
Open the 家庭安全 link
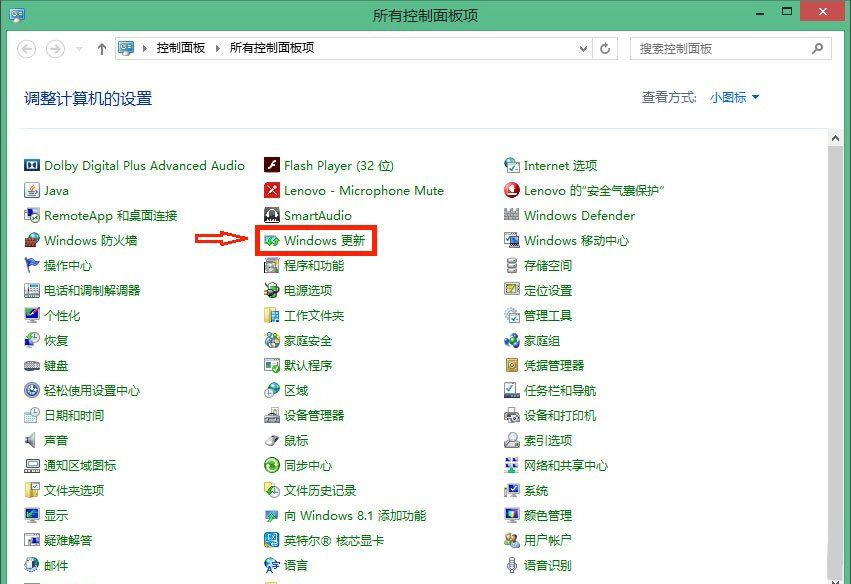pyautogui.click(x=308, y=340)
